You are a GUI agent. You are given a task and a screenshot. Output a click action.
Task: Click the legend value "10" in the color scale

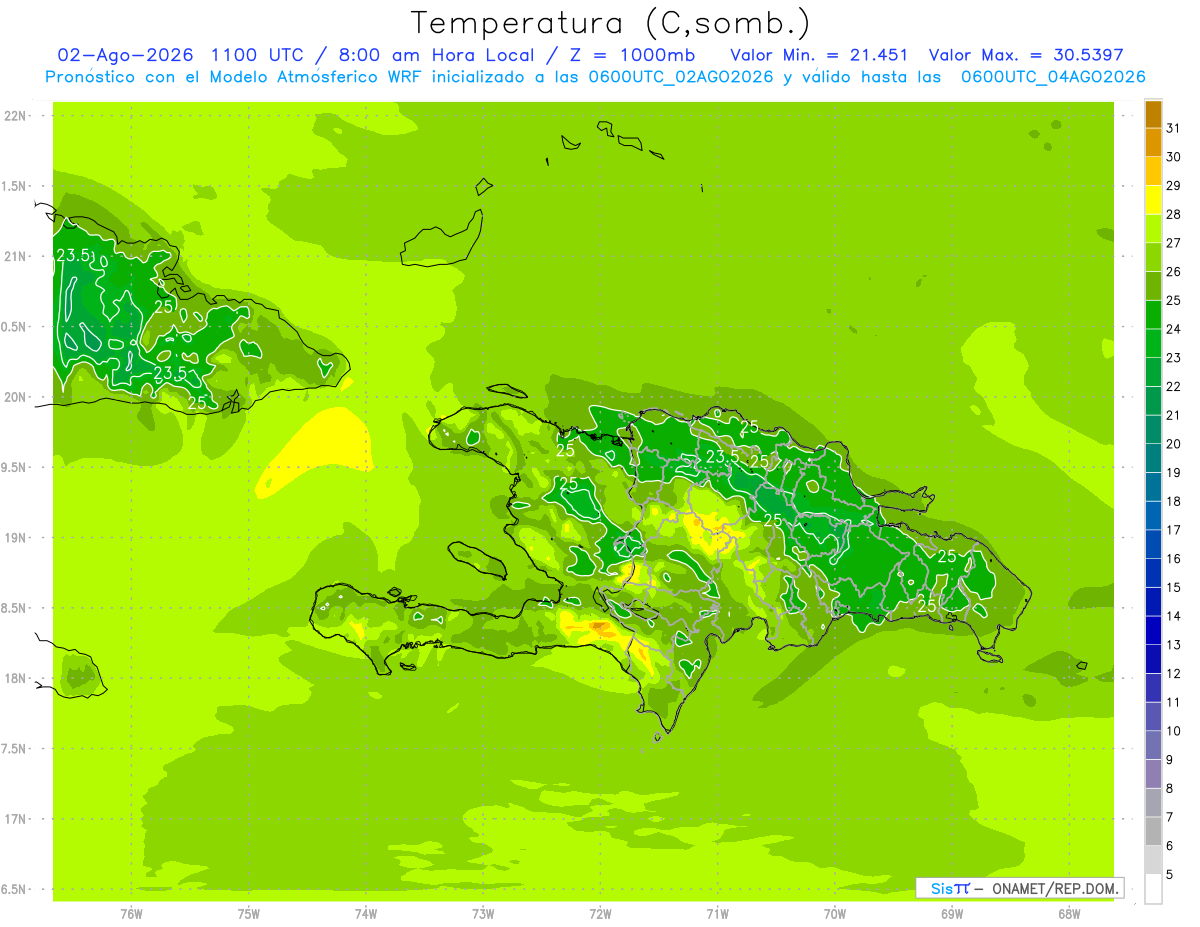(x=1173, y=731)
